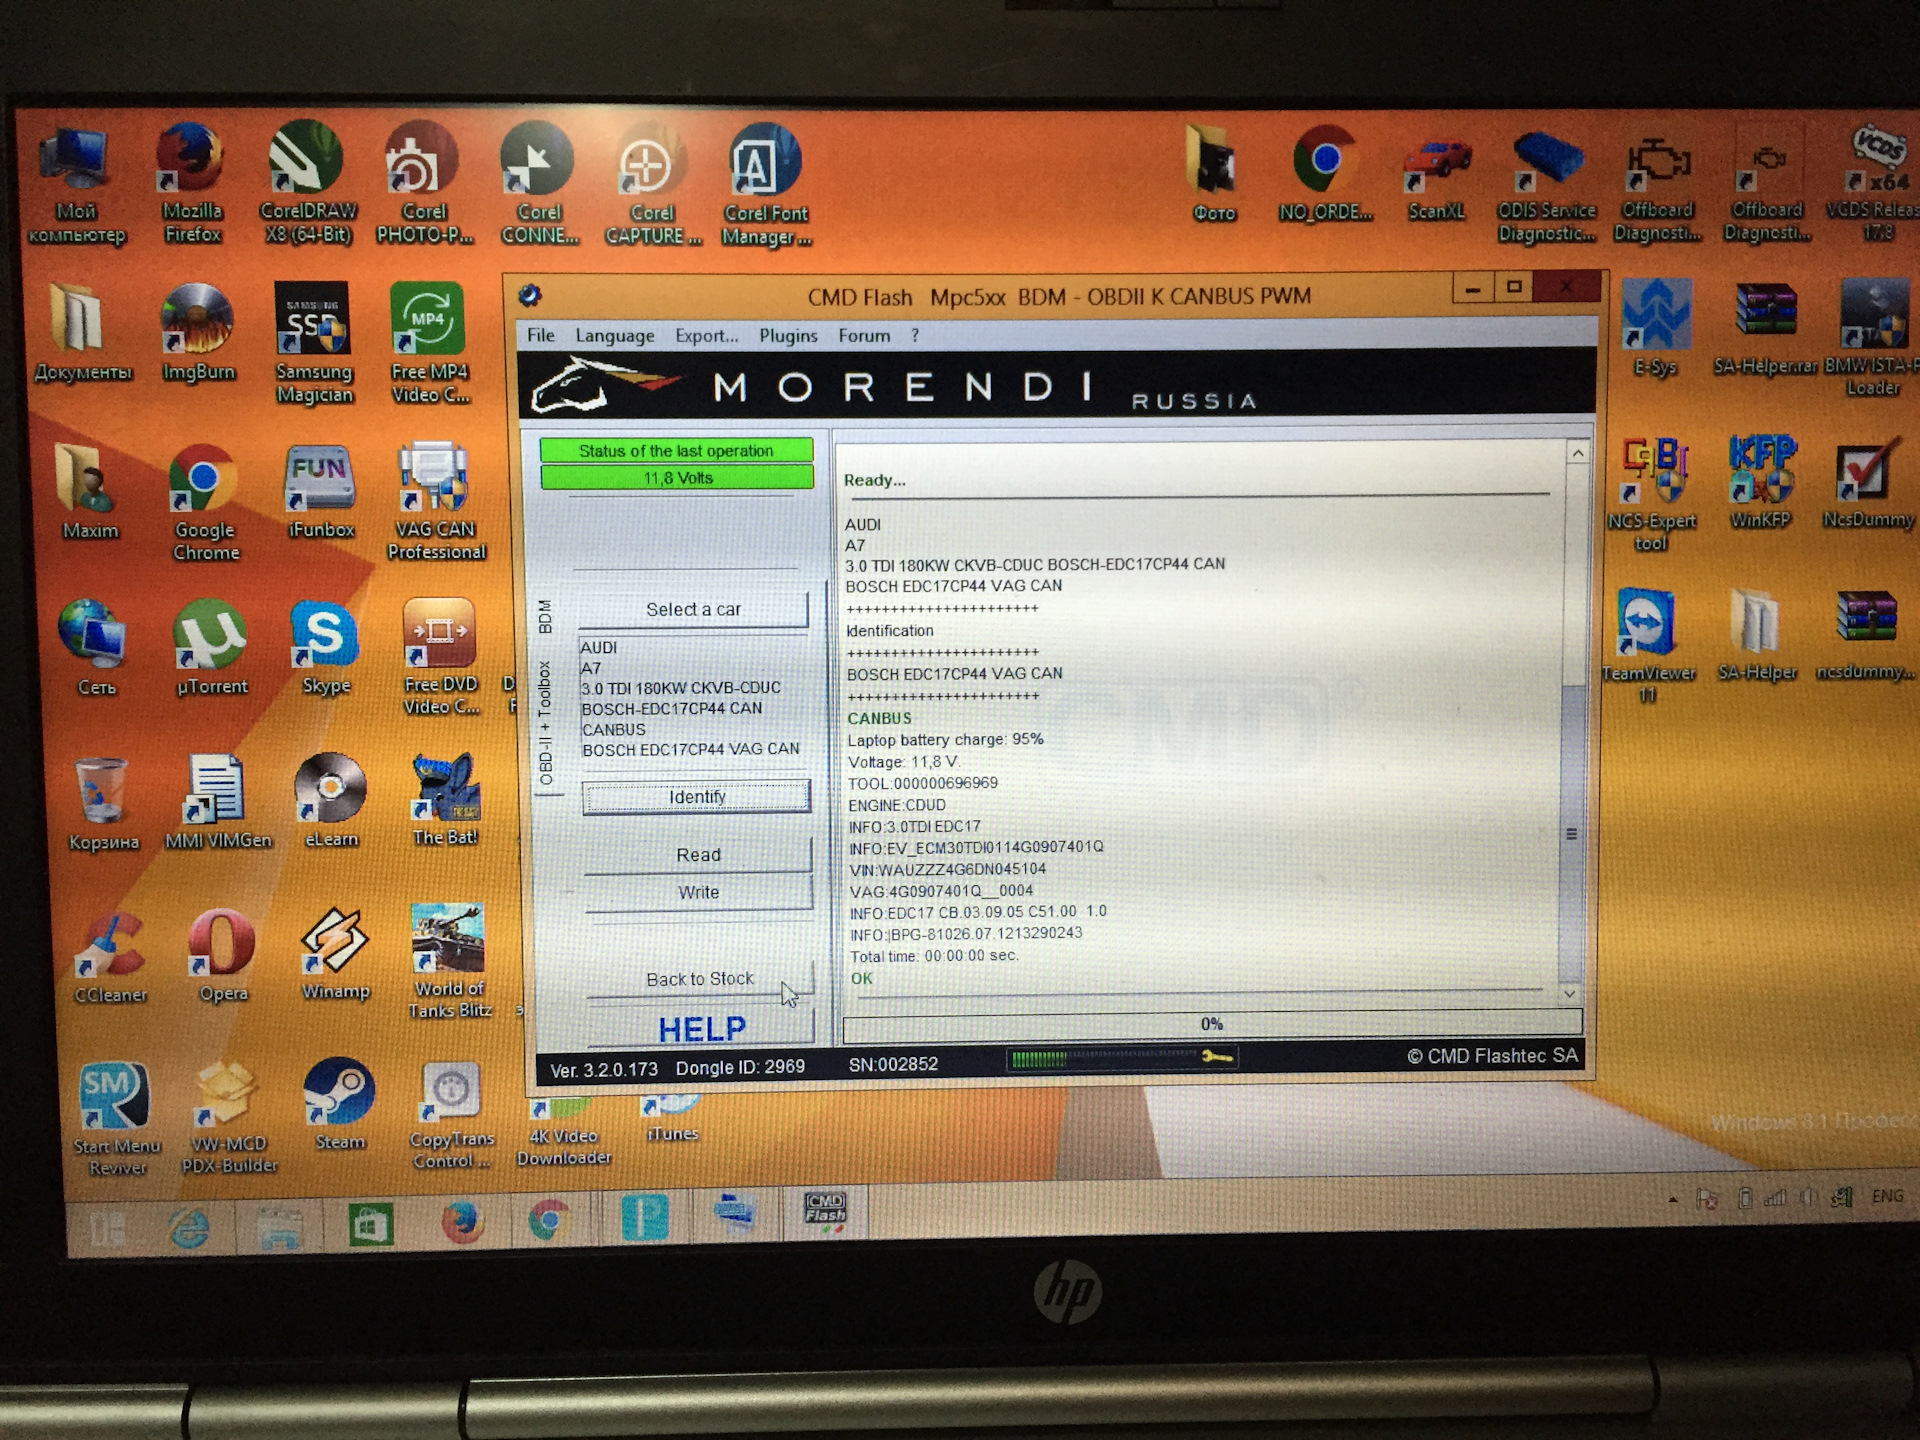Click the Read button
This screenshot has height=1440, width=1920.
698,855
